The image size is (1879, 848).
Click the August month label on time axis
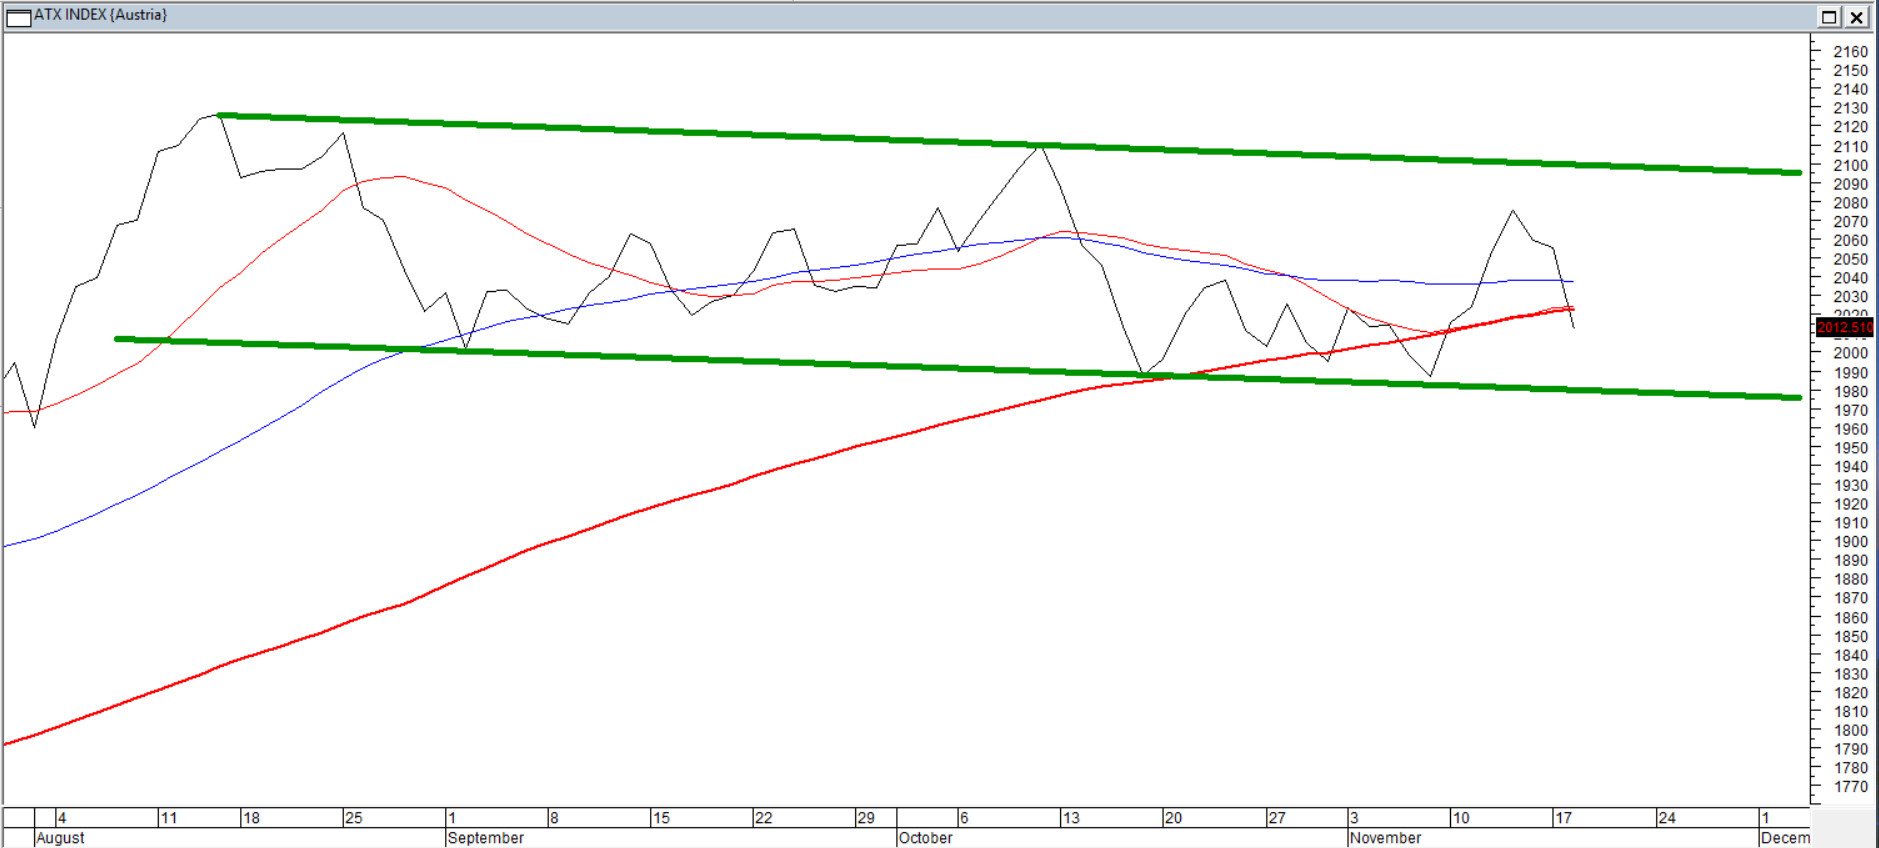(x=60, y=838)
